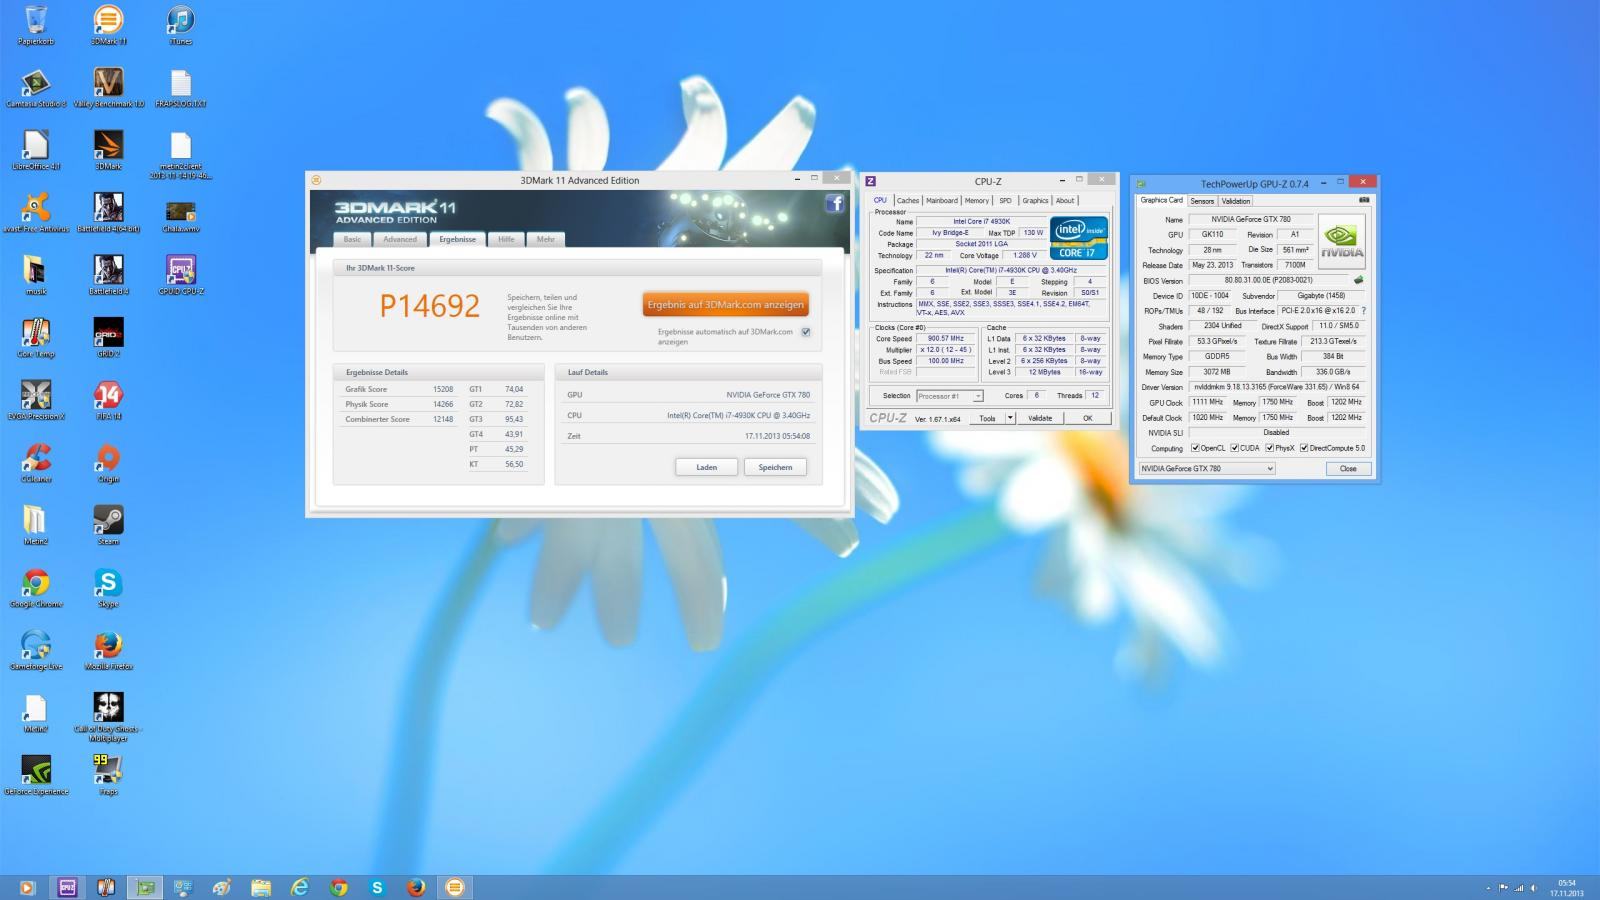Open the iTunes desktop shortcut
This screenshot has width=1600, height=900.
click(x=180, y=26)
